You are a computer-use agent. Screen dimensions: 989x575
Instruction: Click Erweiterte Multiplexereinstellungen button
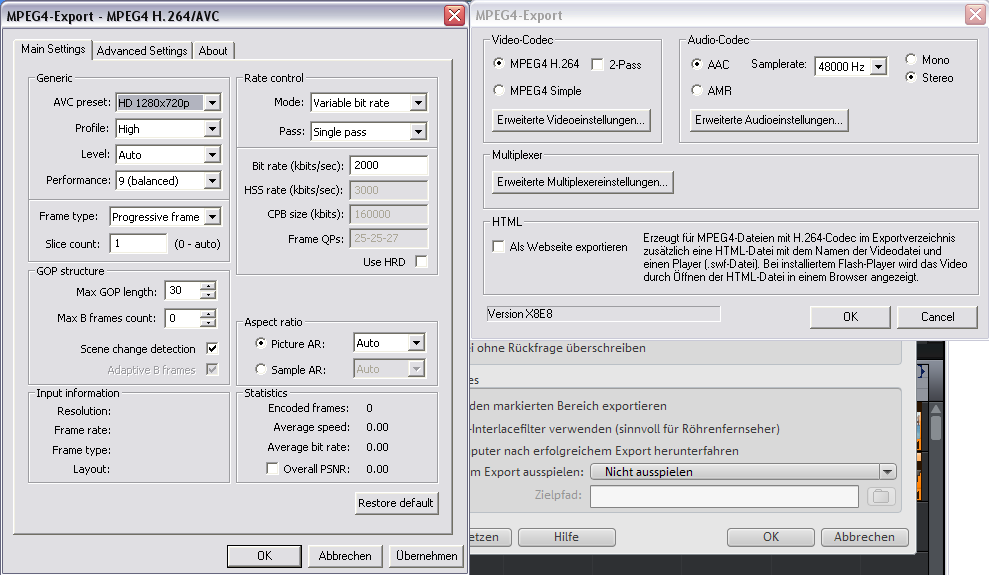click(x=582, y=182)
